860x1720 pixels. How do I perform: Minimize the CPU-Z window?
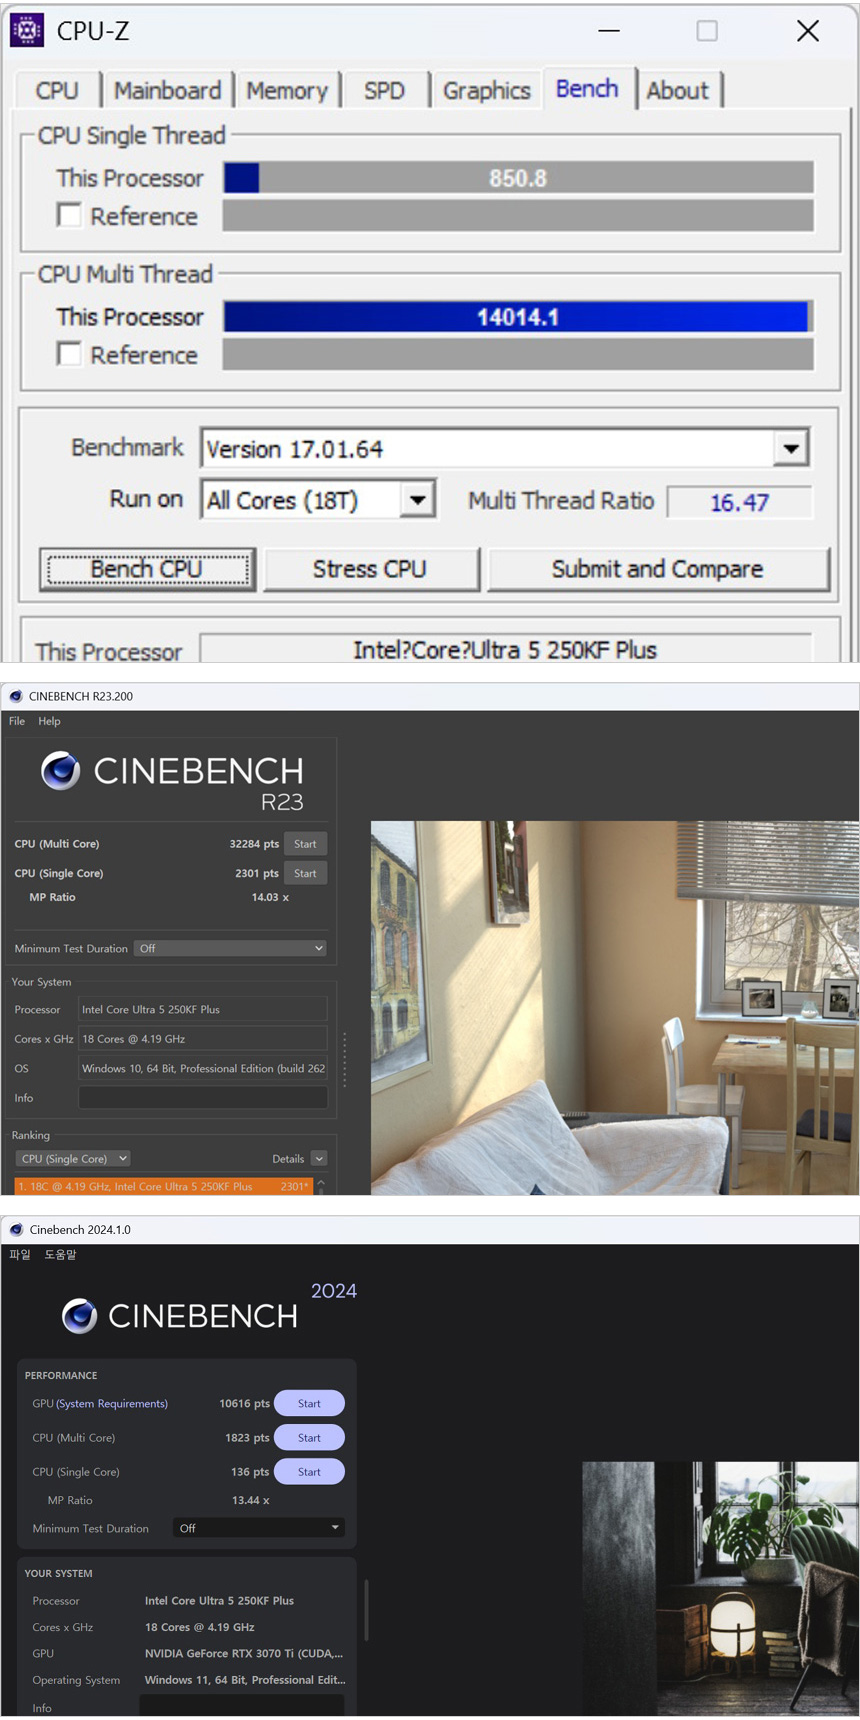tap(609, 31)
